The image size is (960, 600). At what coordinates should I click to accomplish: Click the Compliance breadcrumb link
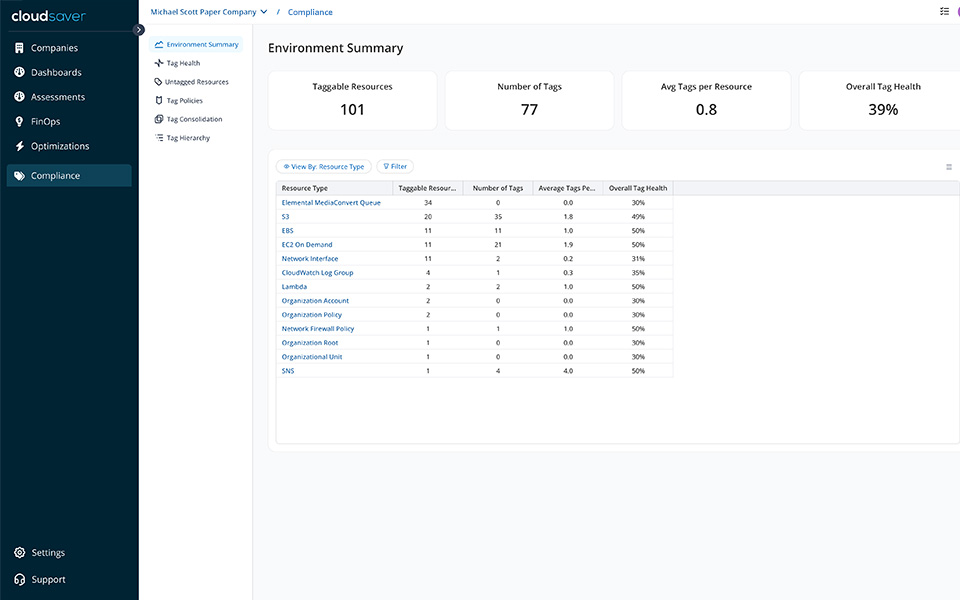(x=310, y=12)
